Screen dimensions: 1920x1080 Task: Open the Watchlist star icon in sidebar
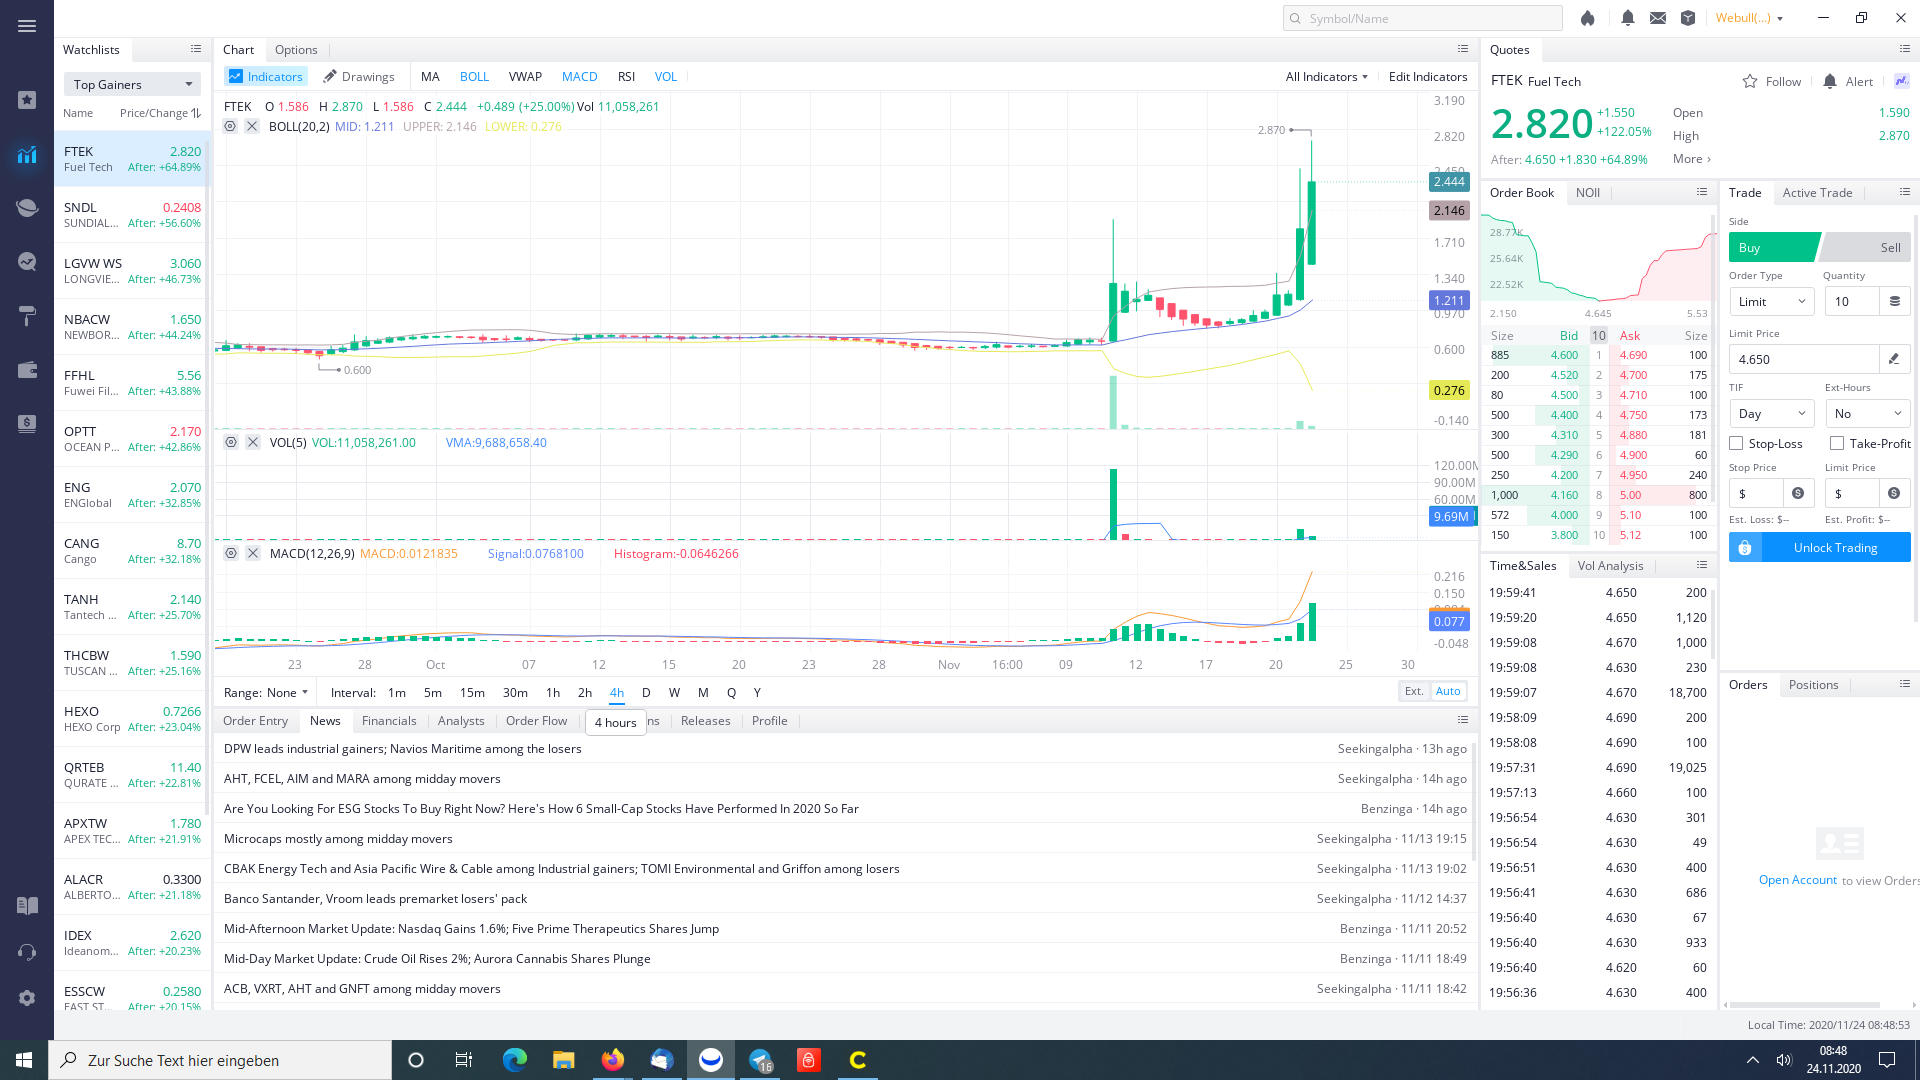(27, 100)
